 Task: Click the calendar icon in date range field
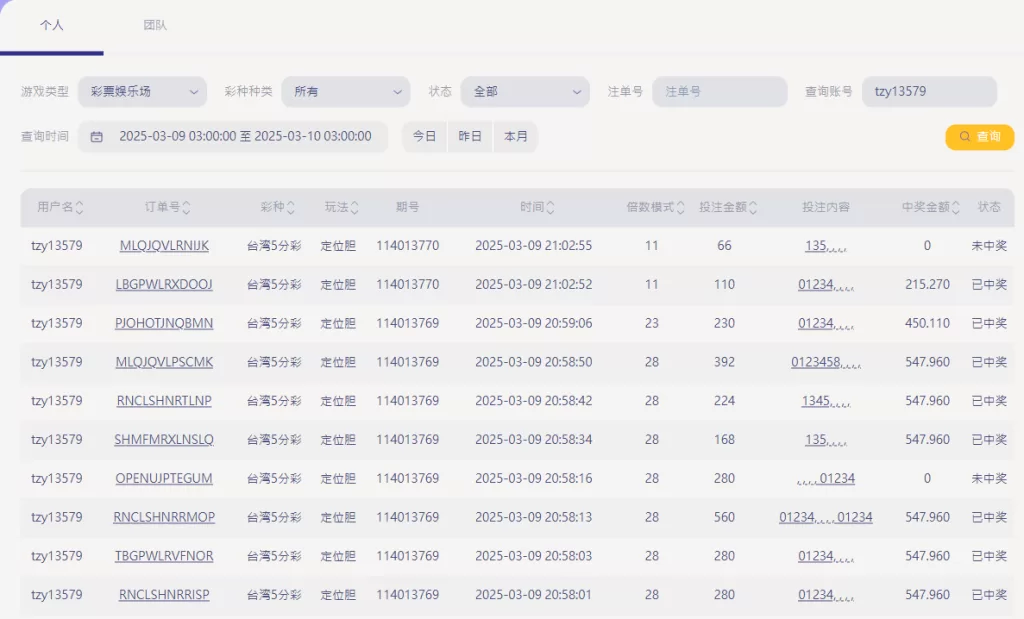pyautogui.click(x=97, y=136)
